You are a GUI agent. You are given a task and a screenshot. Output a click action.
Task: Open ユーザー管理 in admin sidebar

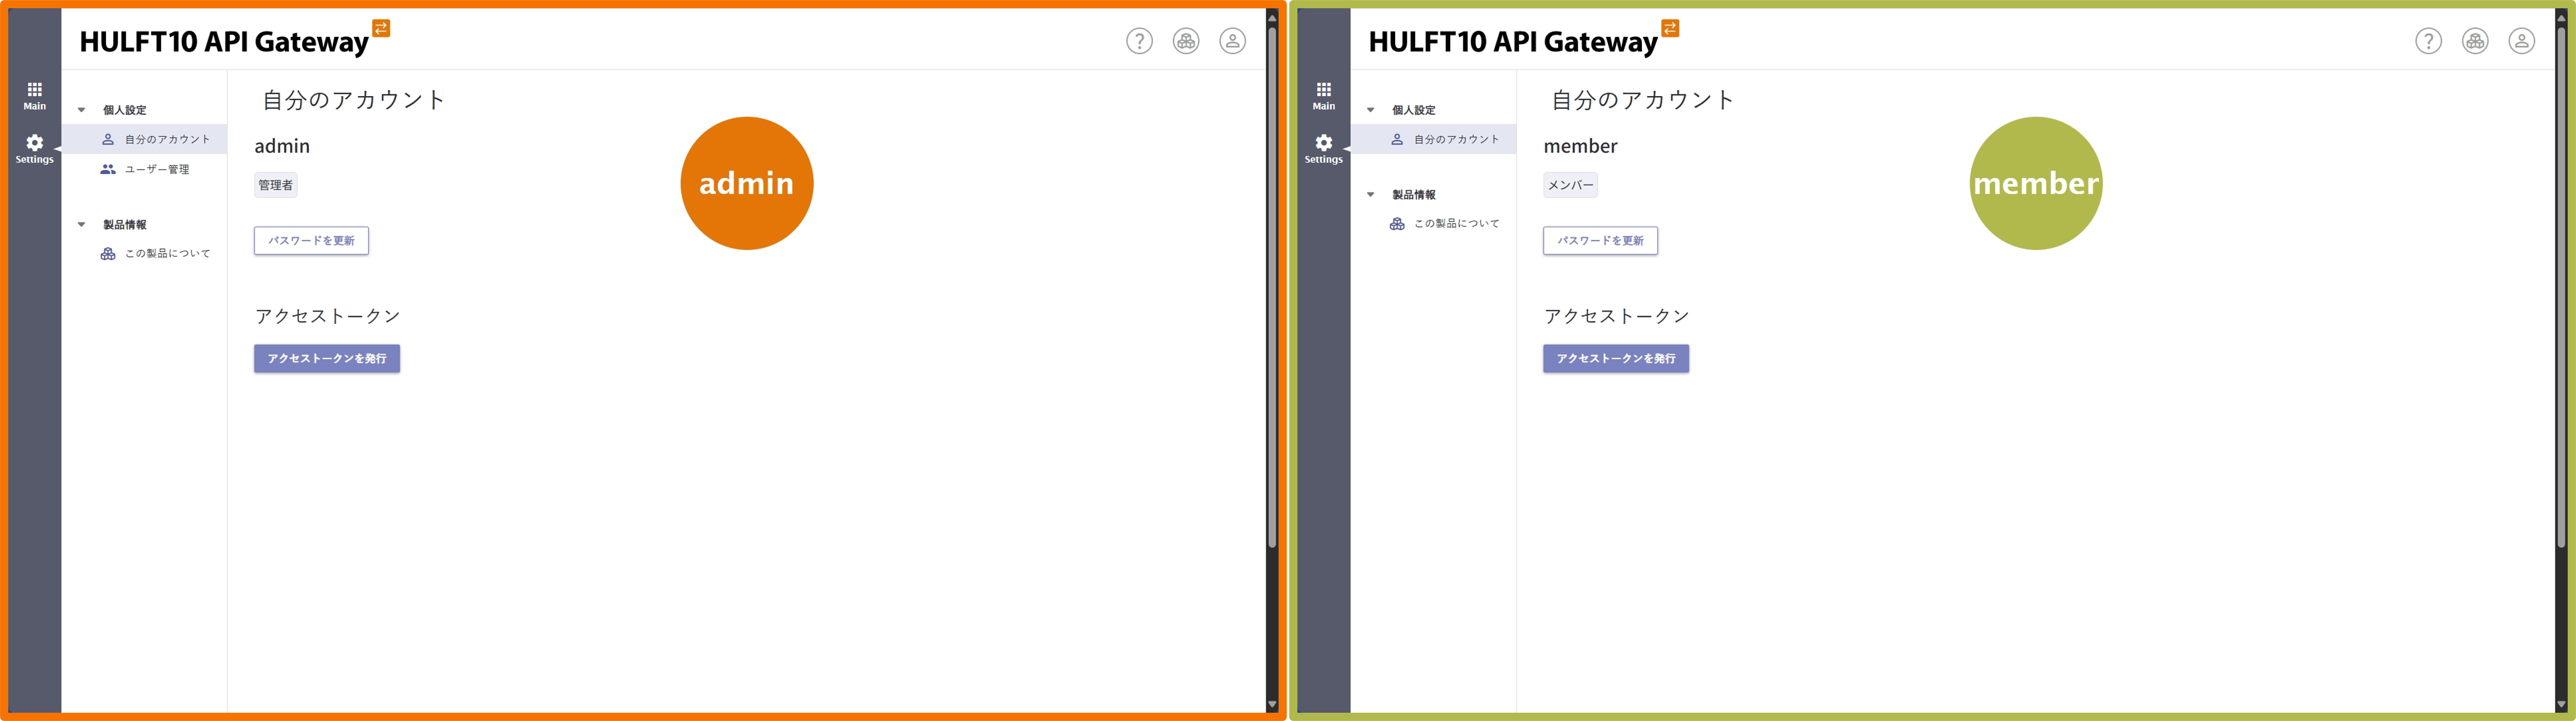point(156,169)
